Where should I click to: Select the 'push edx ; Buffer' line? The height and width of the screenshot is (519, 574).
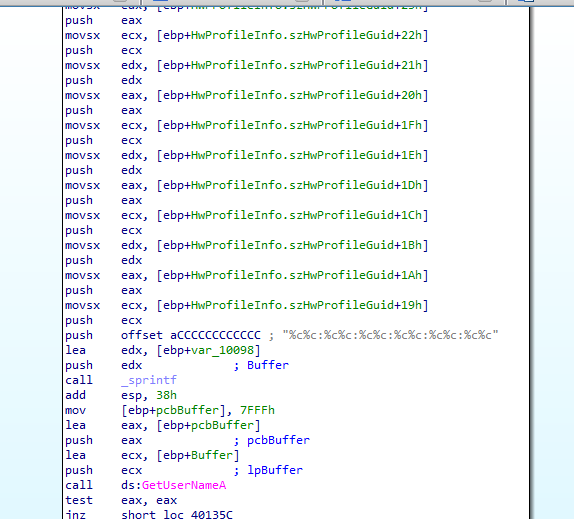tap(177, 365)
